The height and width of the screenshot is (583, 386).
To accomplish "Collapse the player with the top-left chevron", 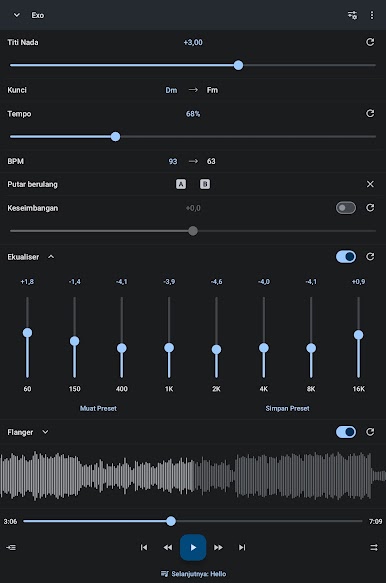I will point(16,15).
